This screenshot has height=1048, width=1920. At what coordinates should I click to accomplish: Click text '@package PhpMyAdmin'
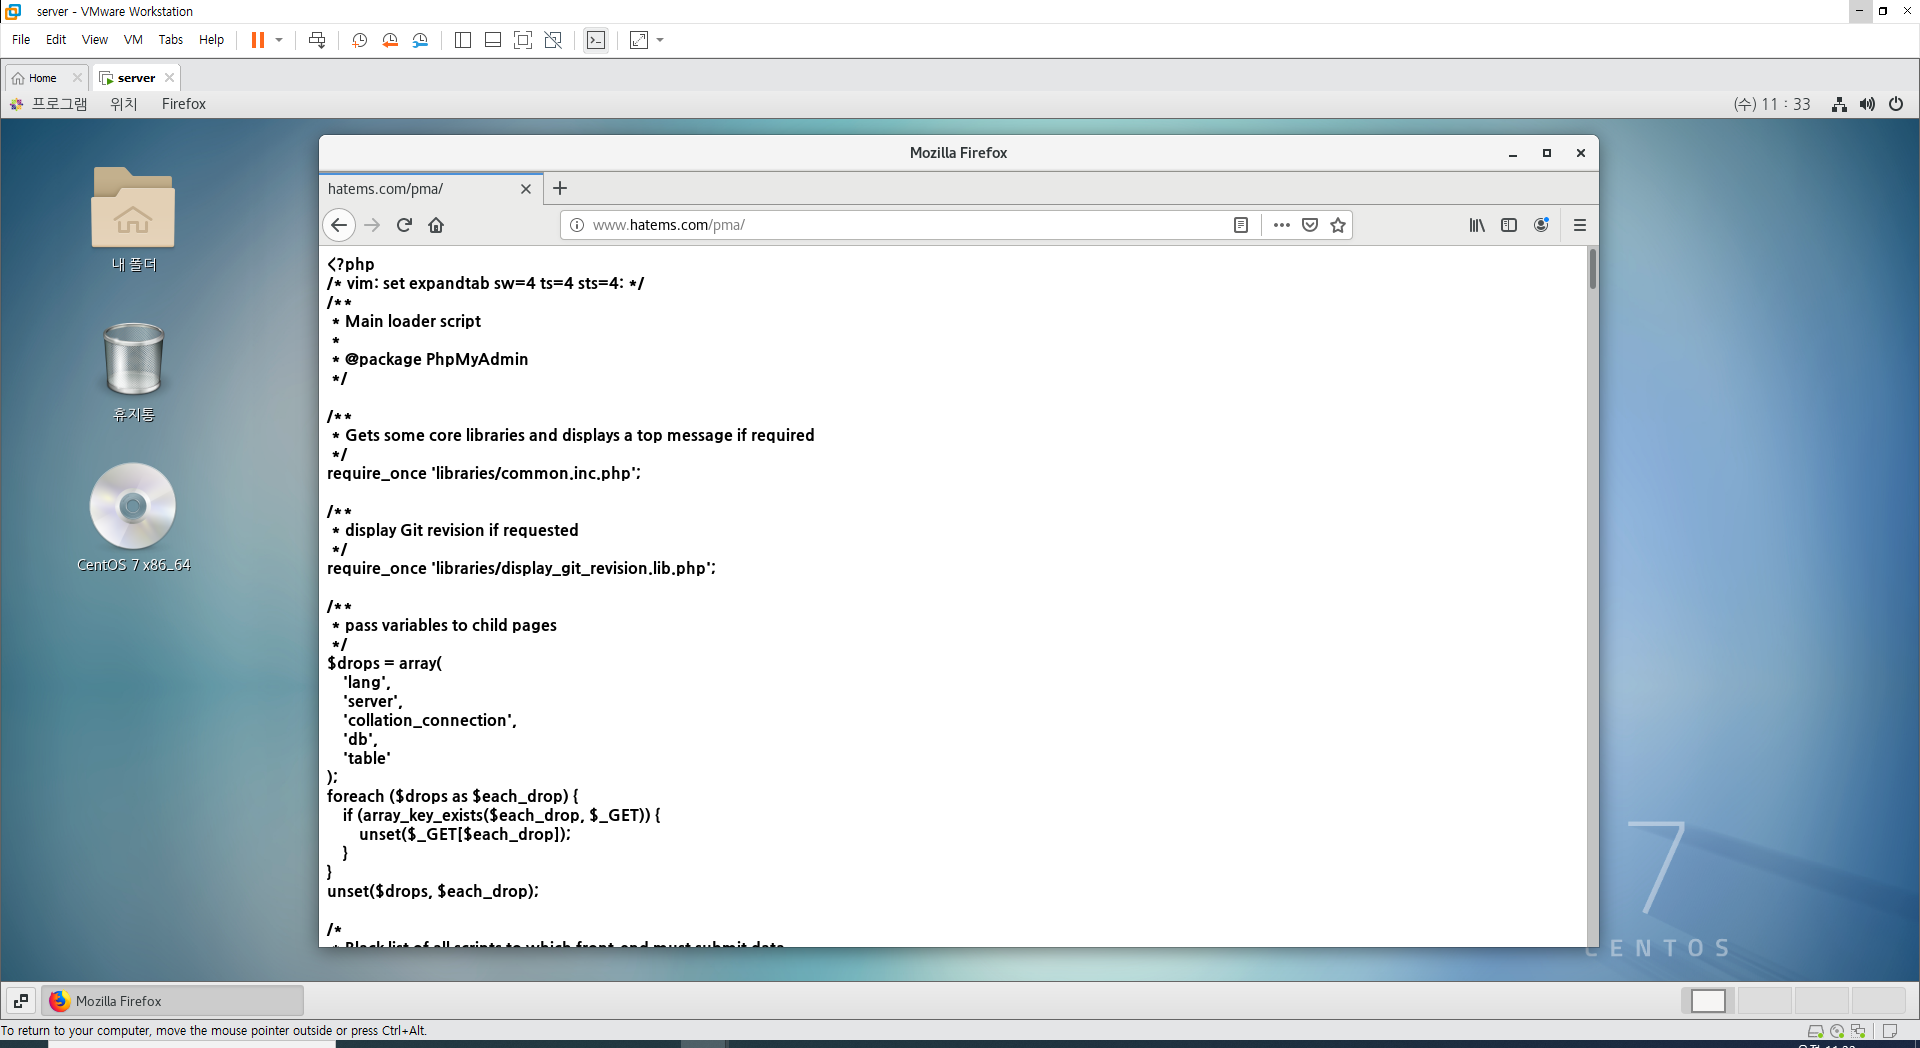[x=436, y=359]
